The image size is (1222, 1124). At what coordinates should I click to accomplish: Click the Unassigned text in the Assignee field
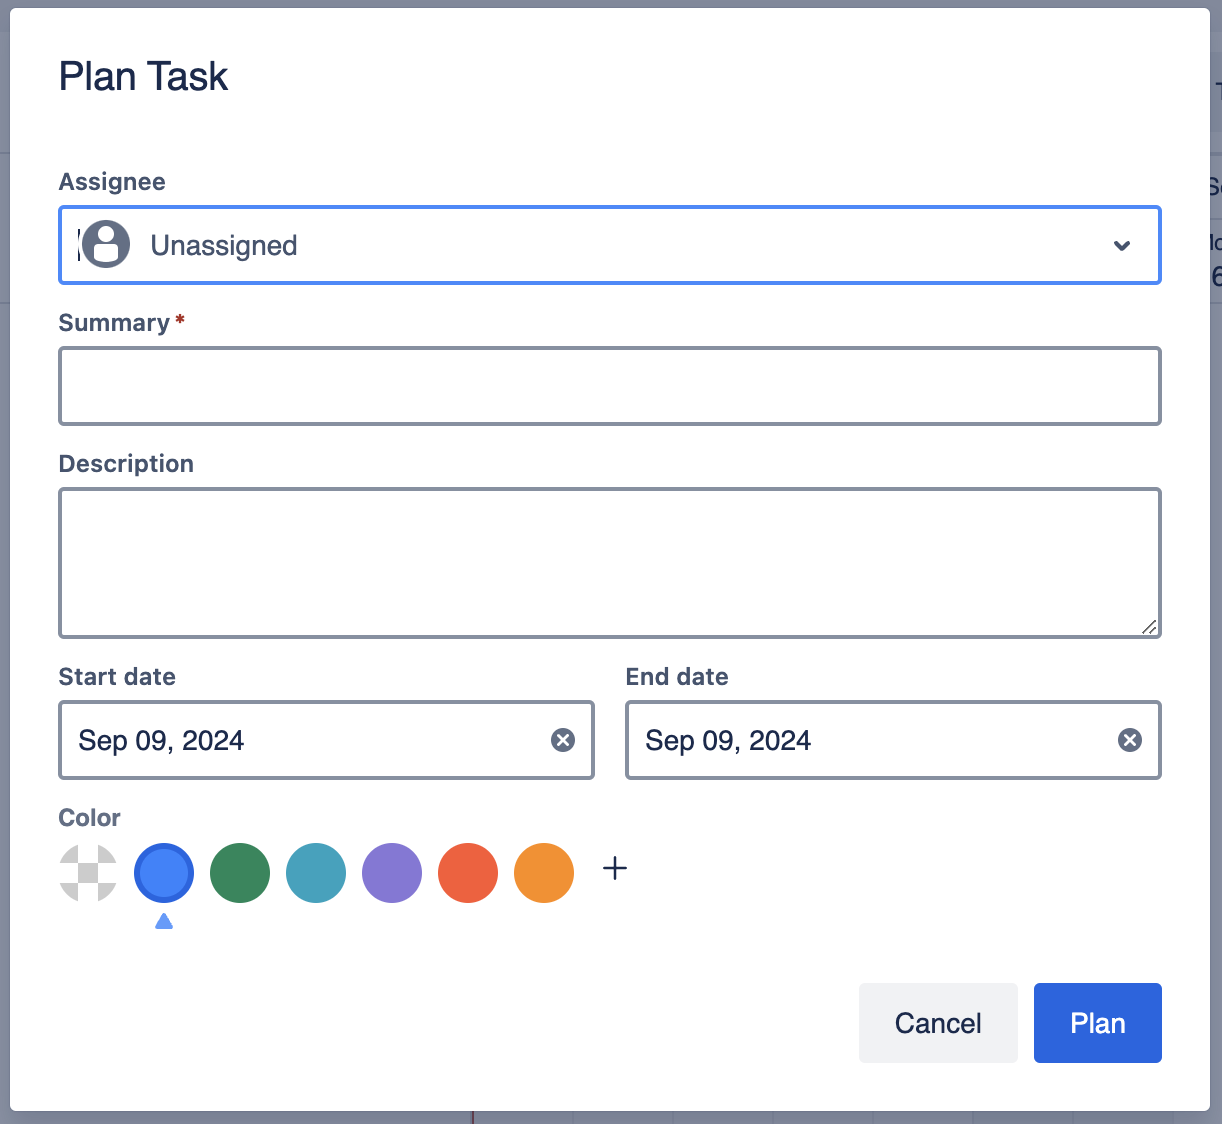click(224, 246)
